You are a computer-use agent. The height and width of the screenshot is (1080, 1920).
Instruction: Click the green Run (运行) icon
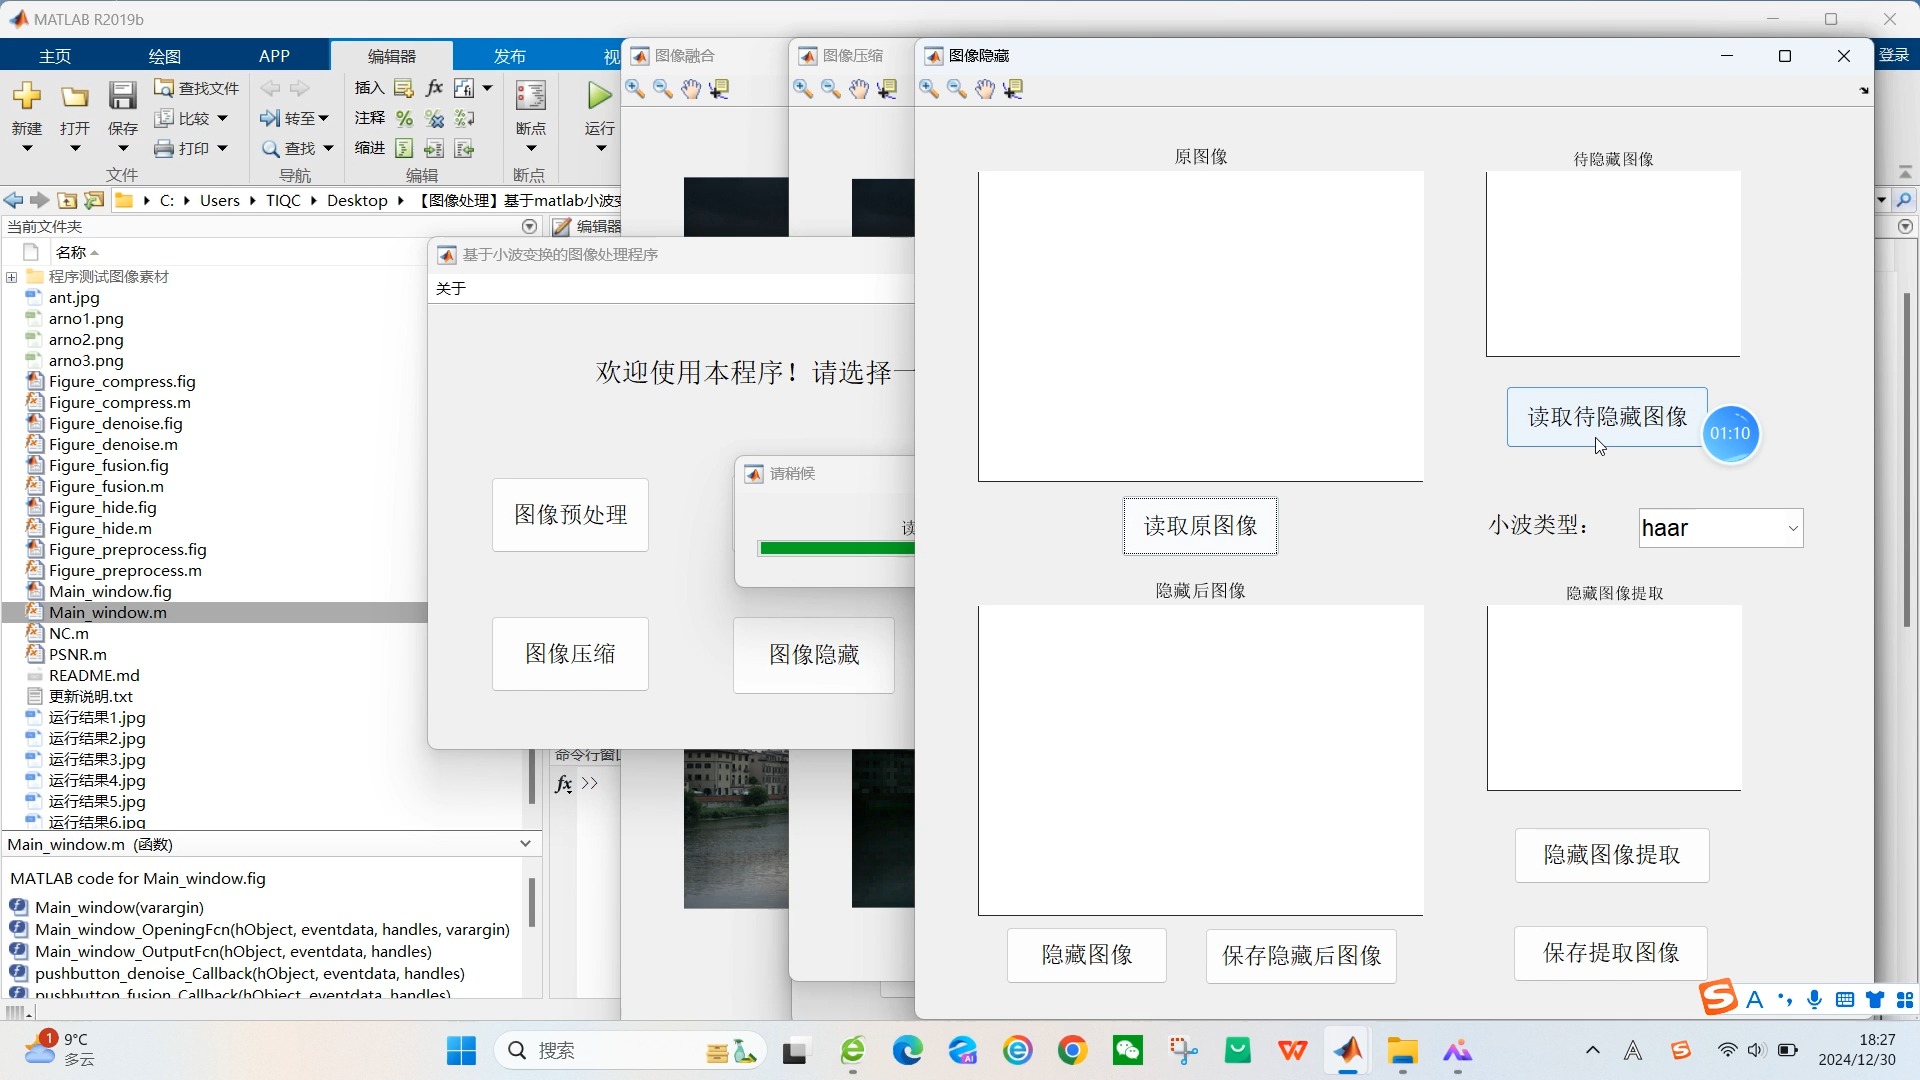point(599,96)
